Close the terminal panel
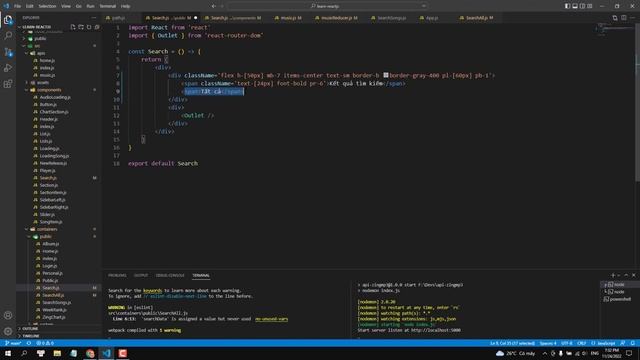 pyautogui.click(x=633, y=276)
